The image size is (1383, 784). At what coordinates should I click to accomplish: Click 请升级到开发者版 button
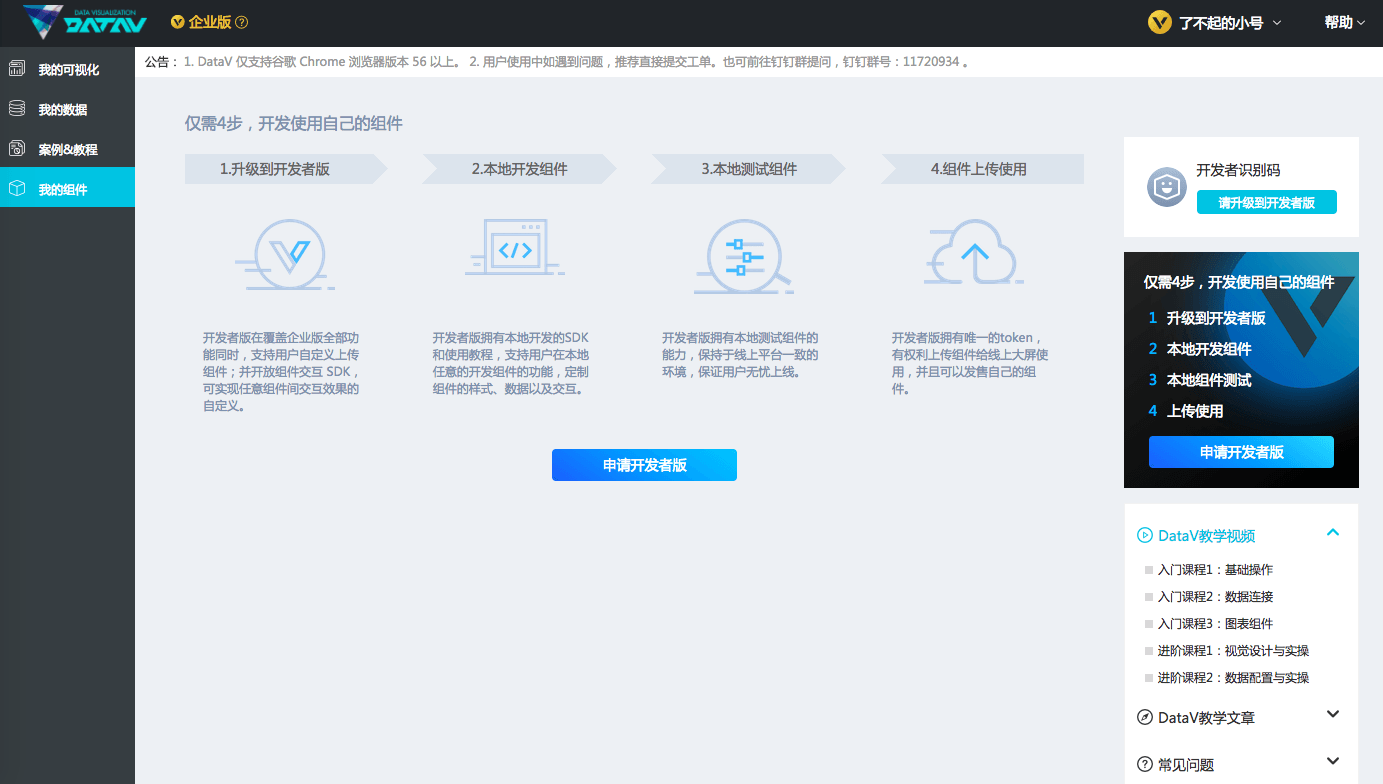tap(1266, 202)
